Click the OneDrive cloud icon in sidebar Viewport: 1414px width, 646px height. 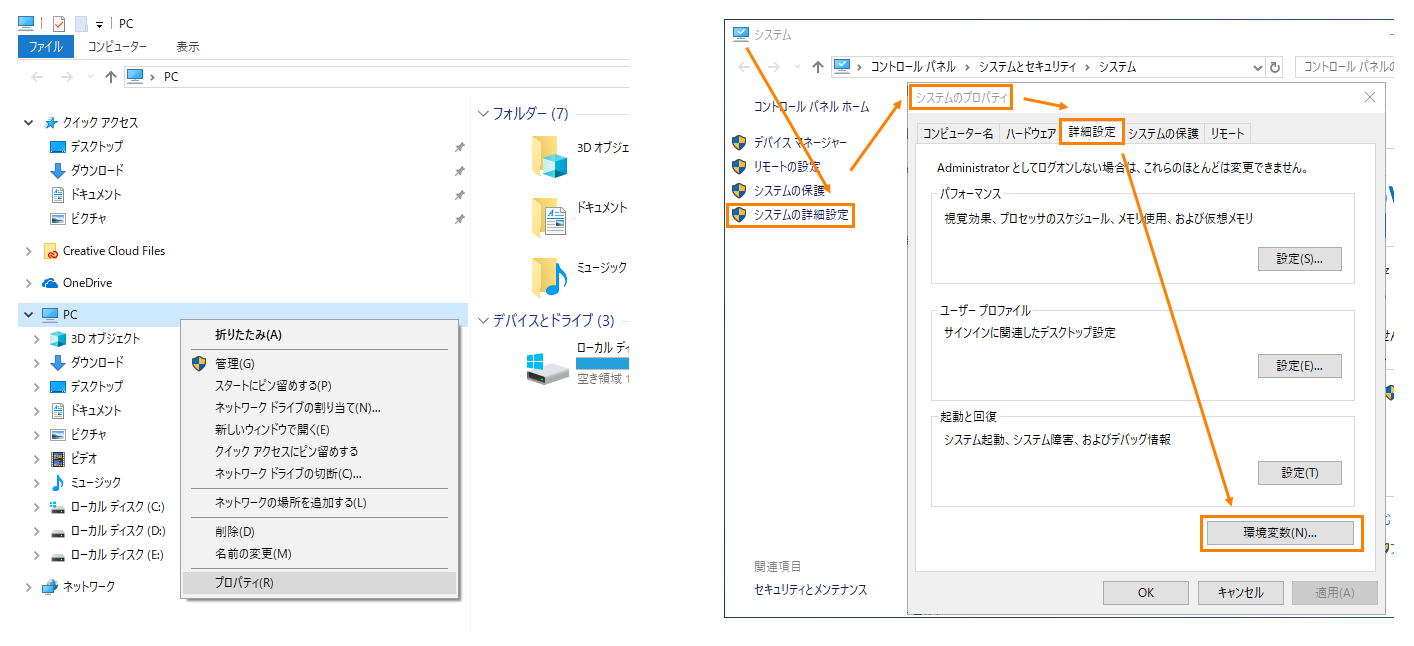click(51, 283)
